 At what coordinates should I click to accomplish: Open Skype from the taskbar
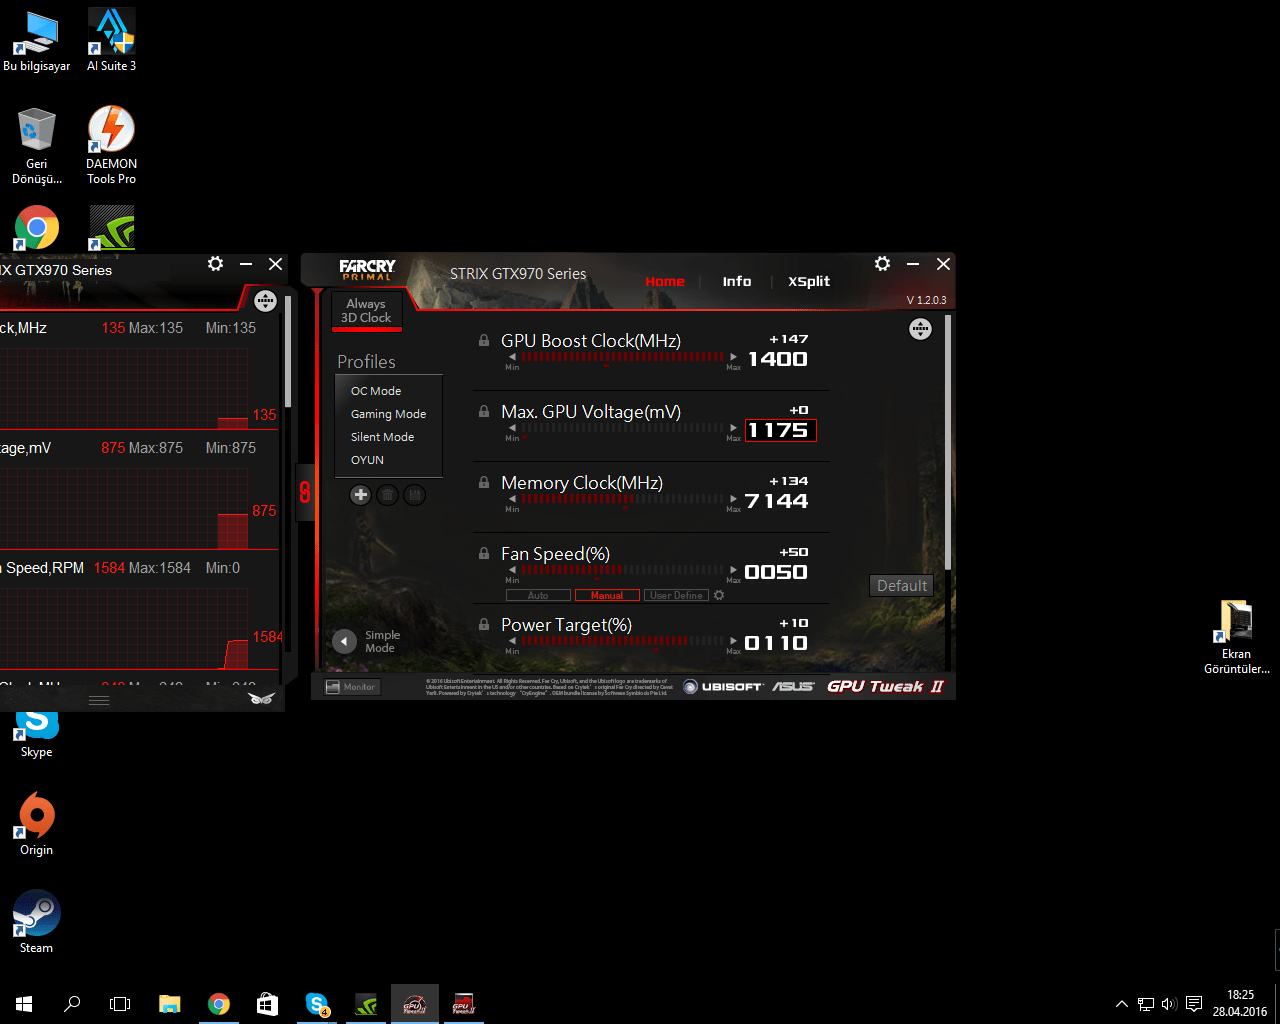point(317,1003)
